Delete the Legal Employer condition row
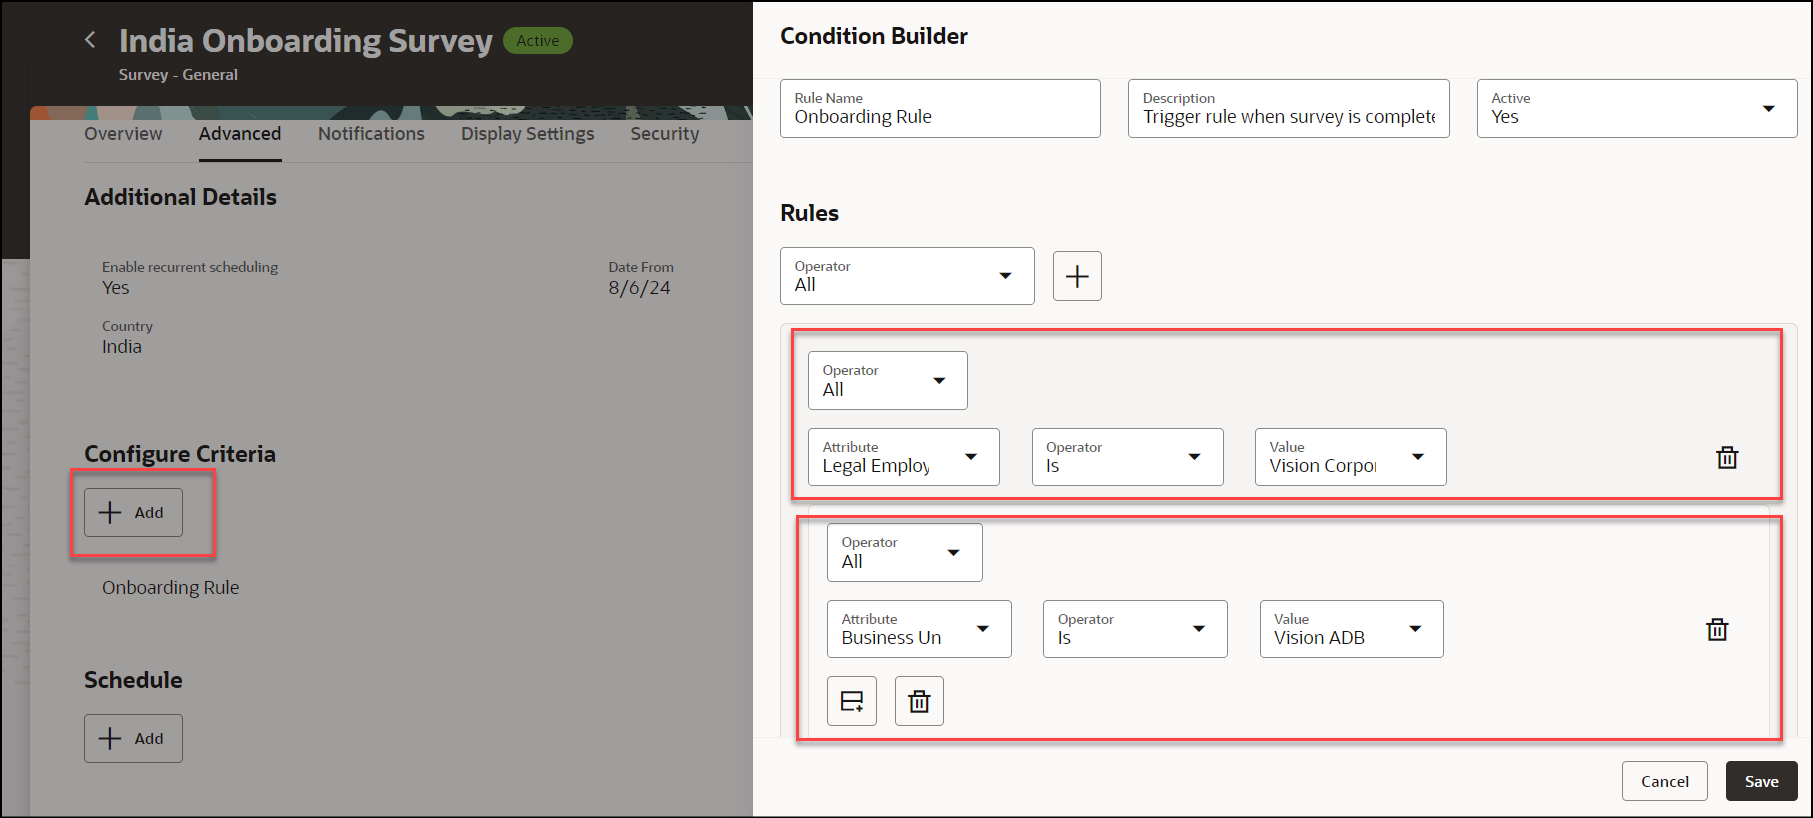The height and width of the screenshot is (818, 1813). 1727,458
